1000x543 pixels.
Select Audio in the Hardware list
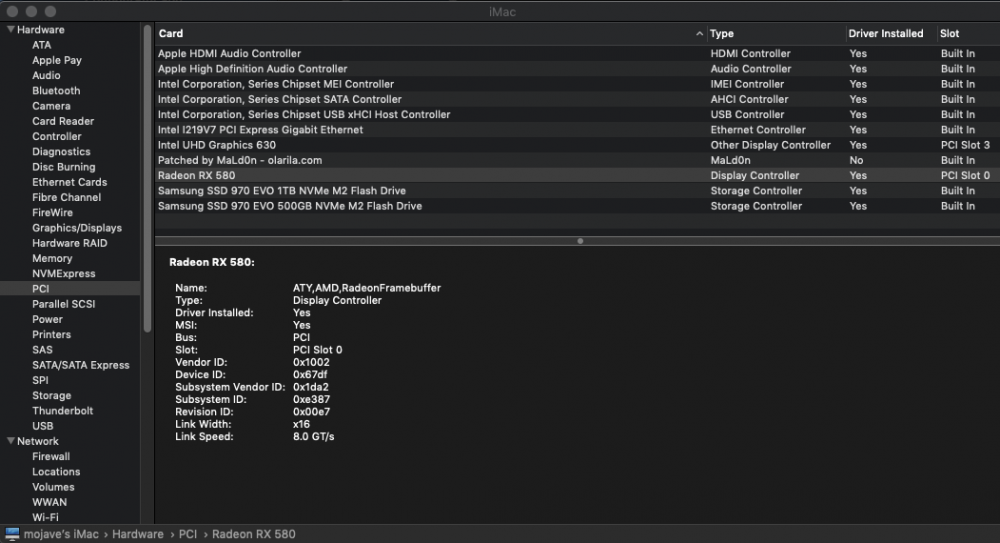pyautogui.click(x=46, y=75)
